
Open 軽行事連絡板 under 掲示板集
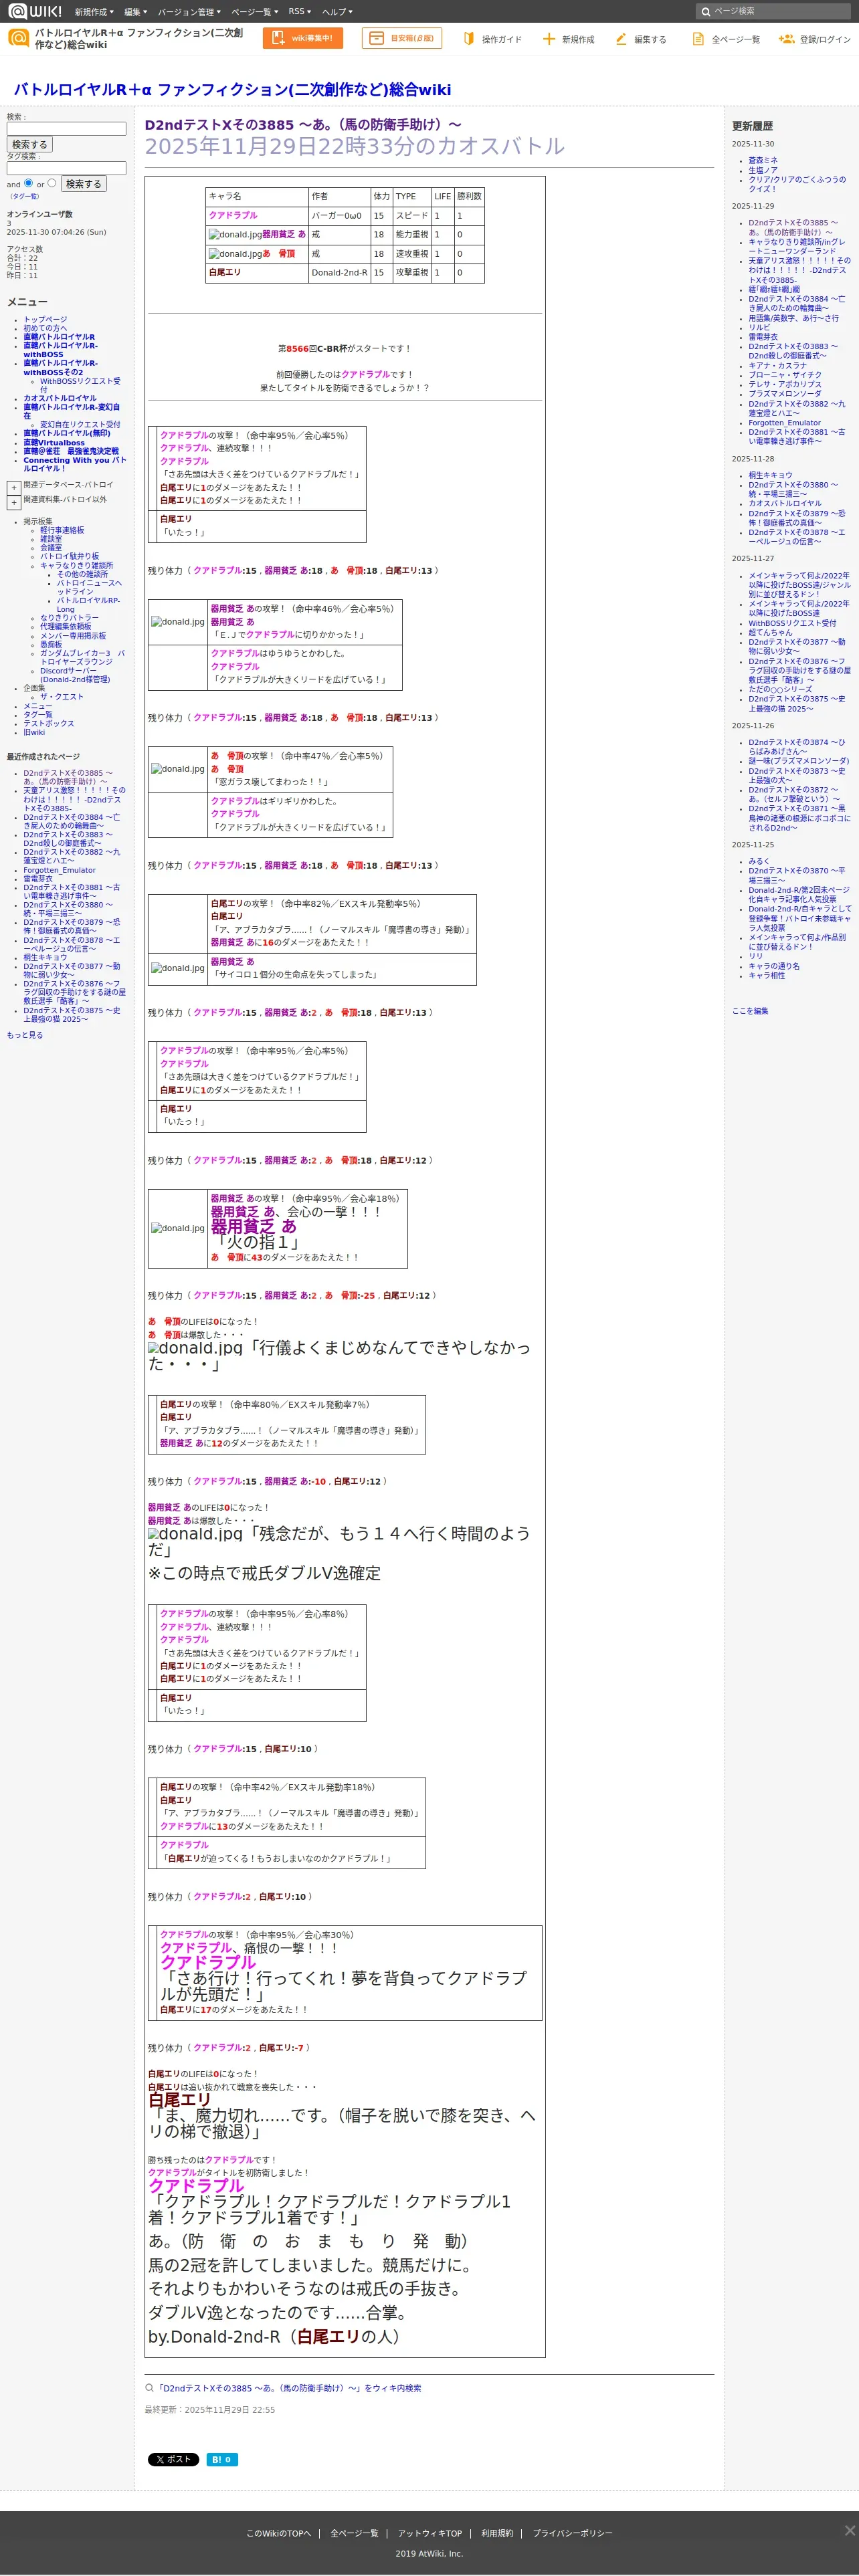click(x=62, y=530)
